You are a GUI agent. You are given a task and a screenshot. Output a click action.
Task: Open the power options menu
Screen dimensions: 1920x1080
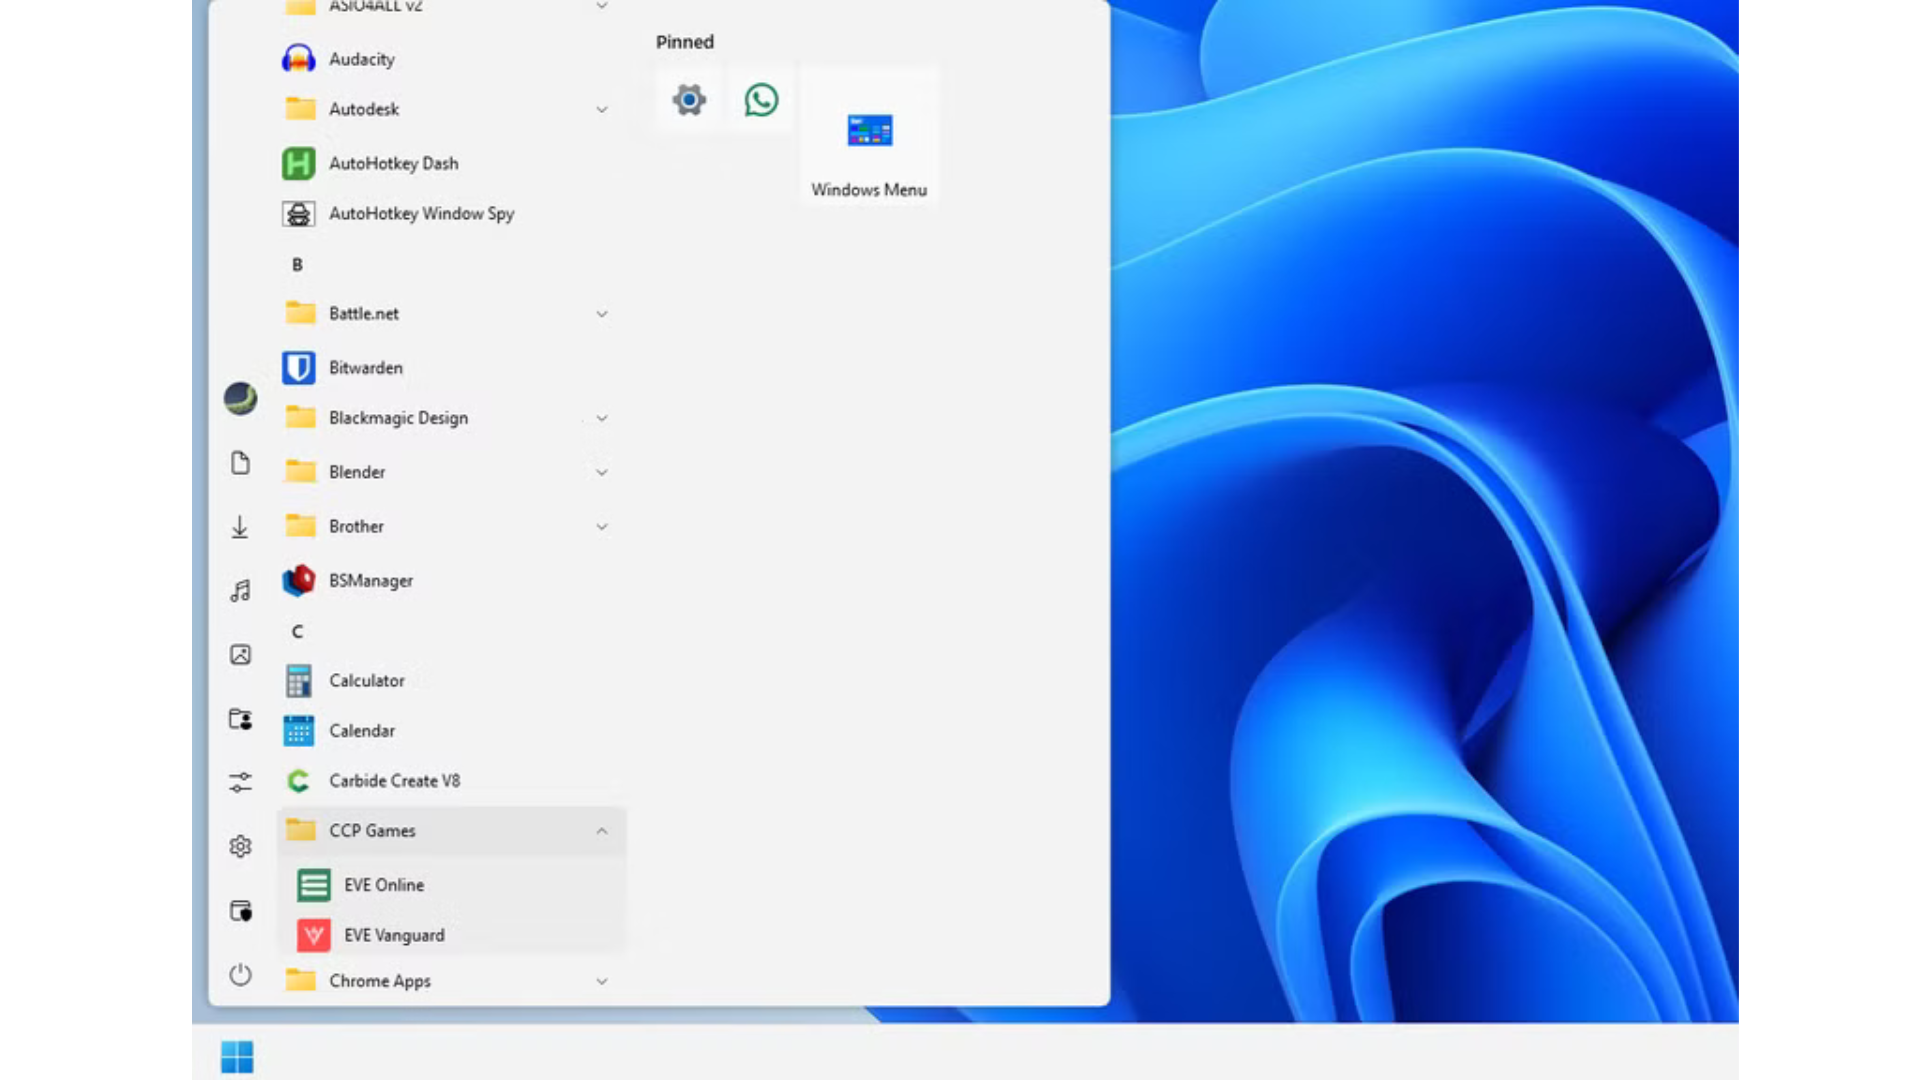240,976
